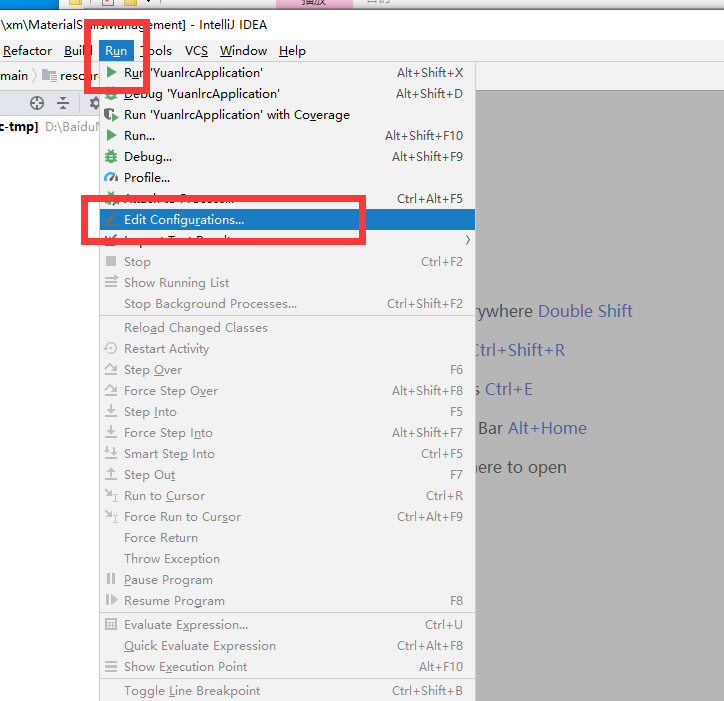
Task: Click the Pause Program icon
Action: [111, 579]
